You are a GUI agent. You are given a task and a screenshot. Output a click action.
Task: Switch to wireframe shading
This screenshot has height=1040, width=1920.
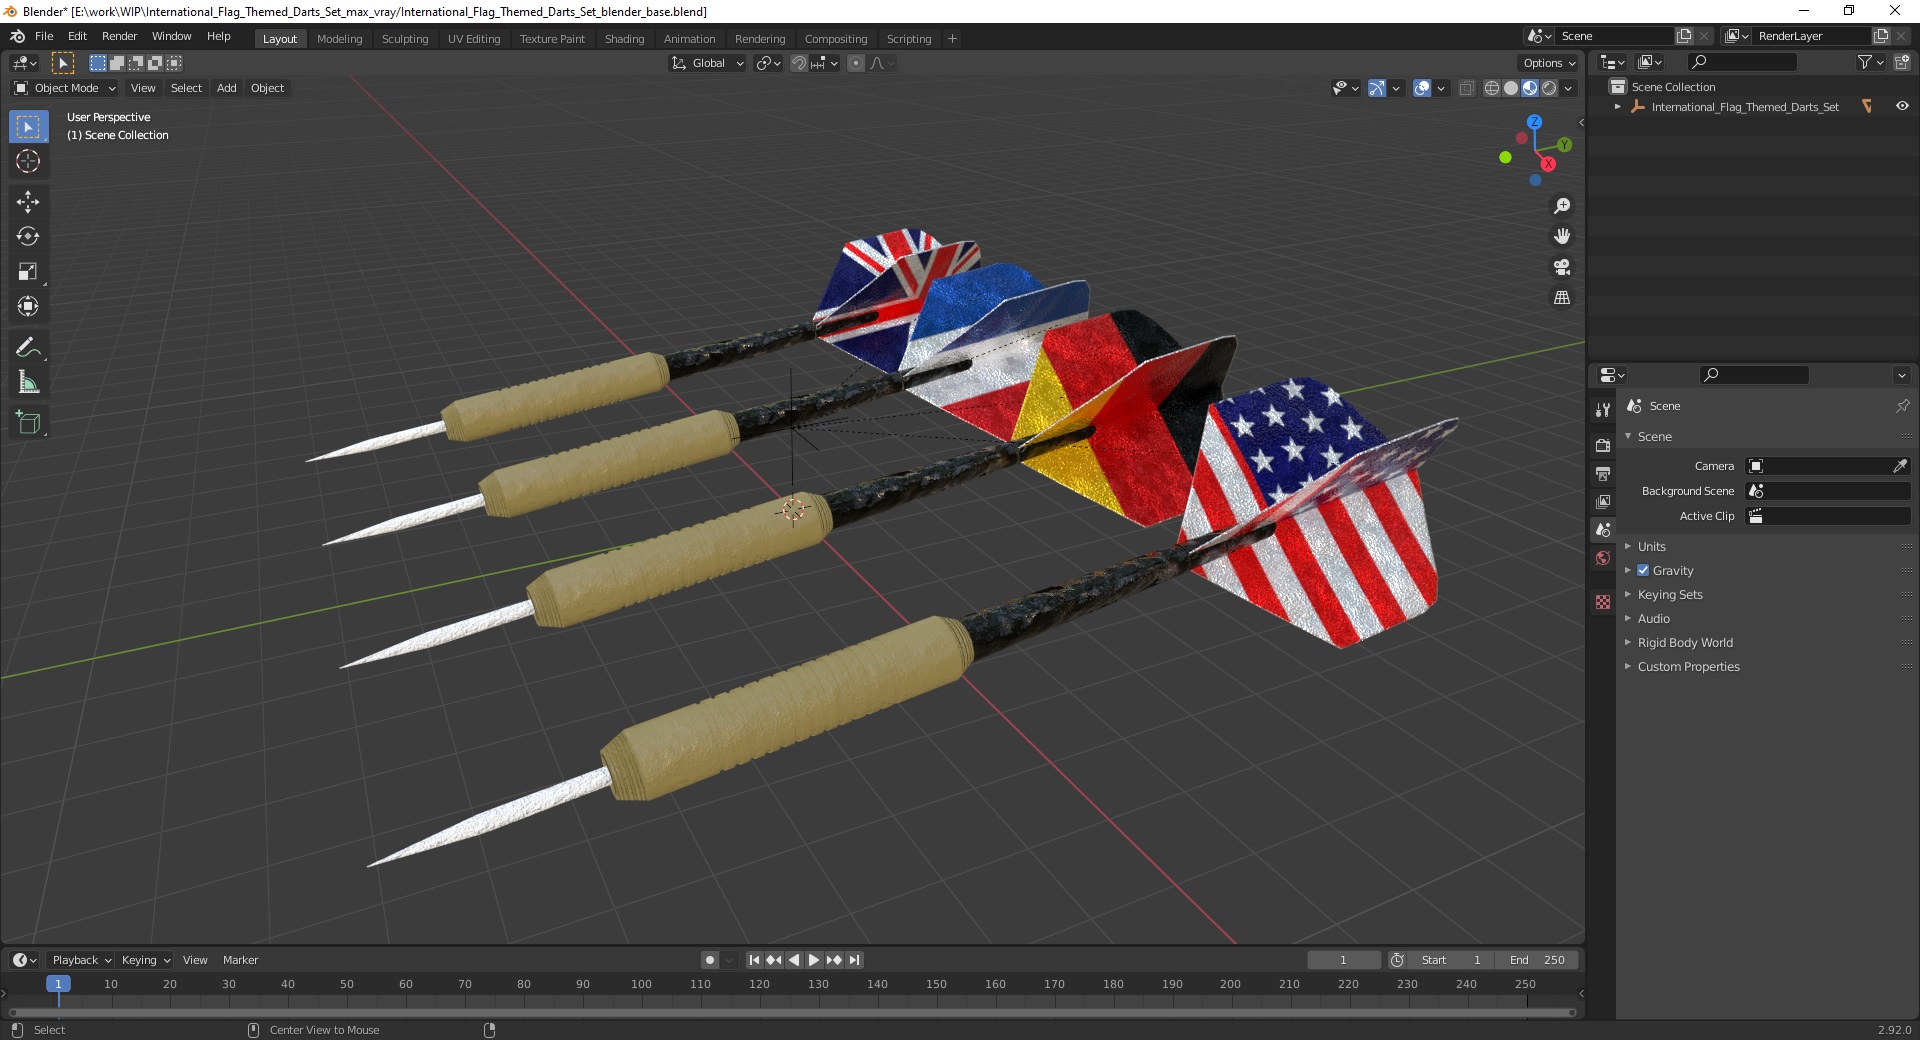point(1492,88)
